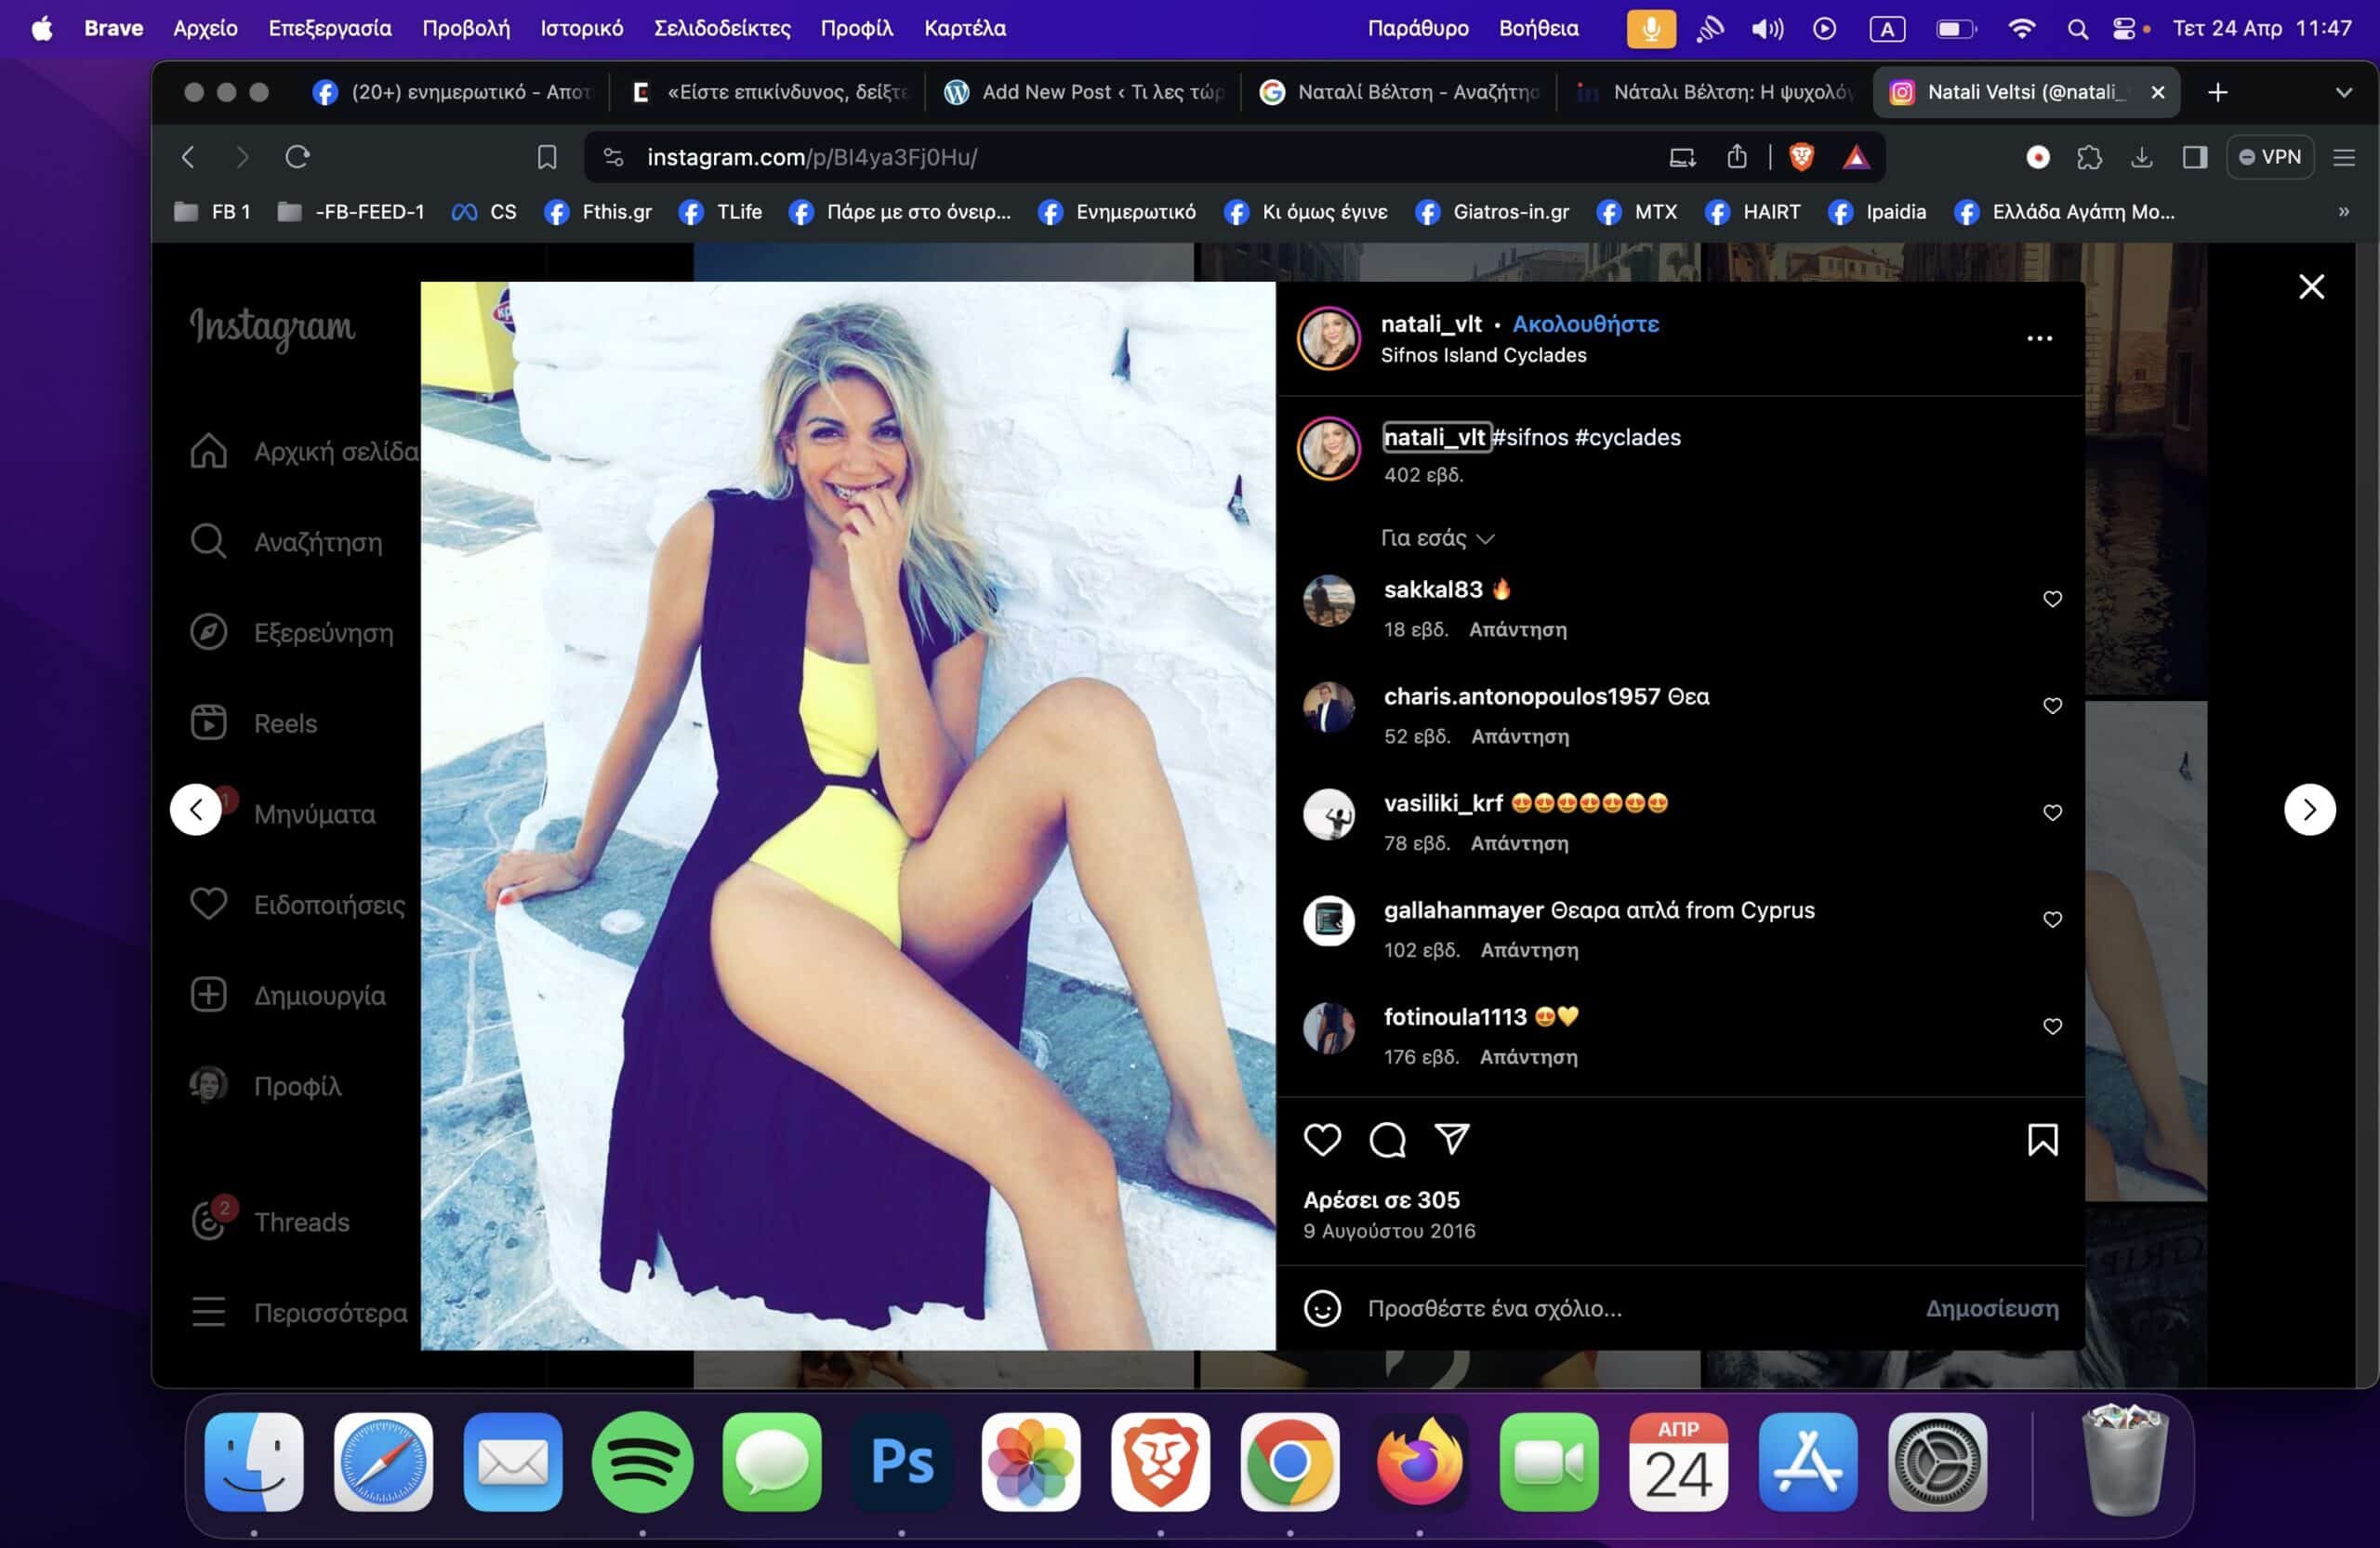Click the #cyclades hashtag
The image size is (2380, 1548).
[x=1627, y=437]
